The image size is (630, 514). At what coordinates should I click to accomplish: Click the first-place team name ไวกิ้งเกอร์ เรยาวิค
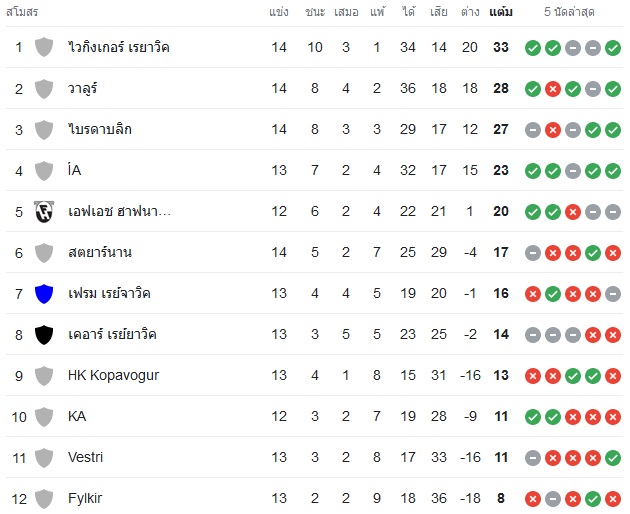tap(119, 47)
